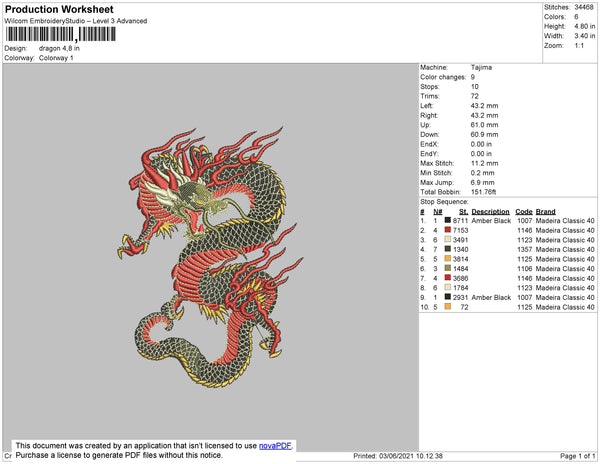Viewport: 600px width, 464px height.
Task: Select "Madeira Classic 40" in stop row 10
Action: pyautogui.click(x=565, y=307)
